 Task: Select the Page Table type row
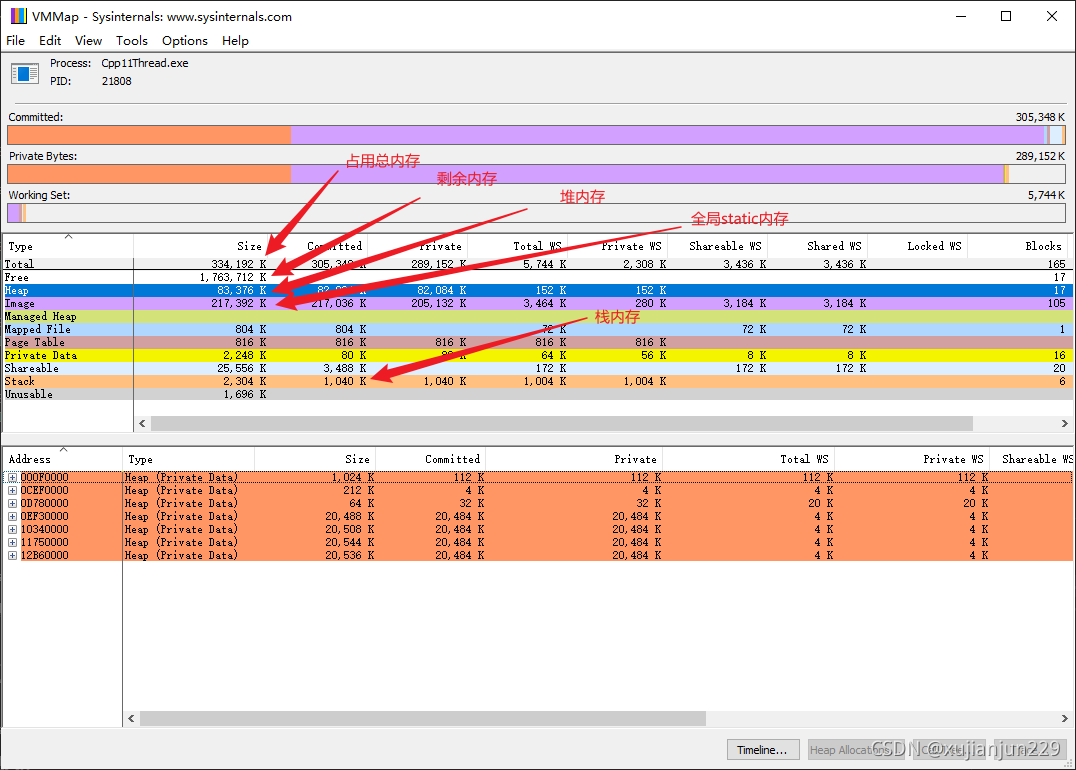coord(537,342)
